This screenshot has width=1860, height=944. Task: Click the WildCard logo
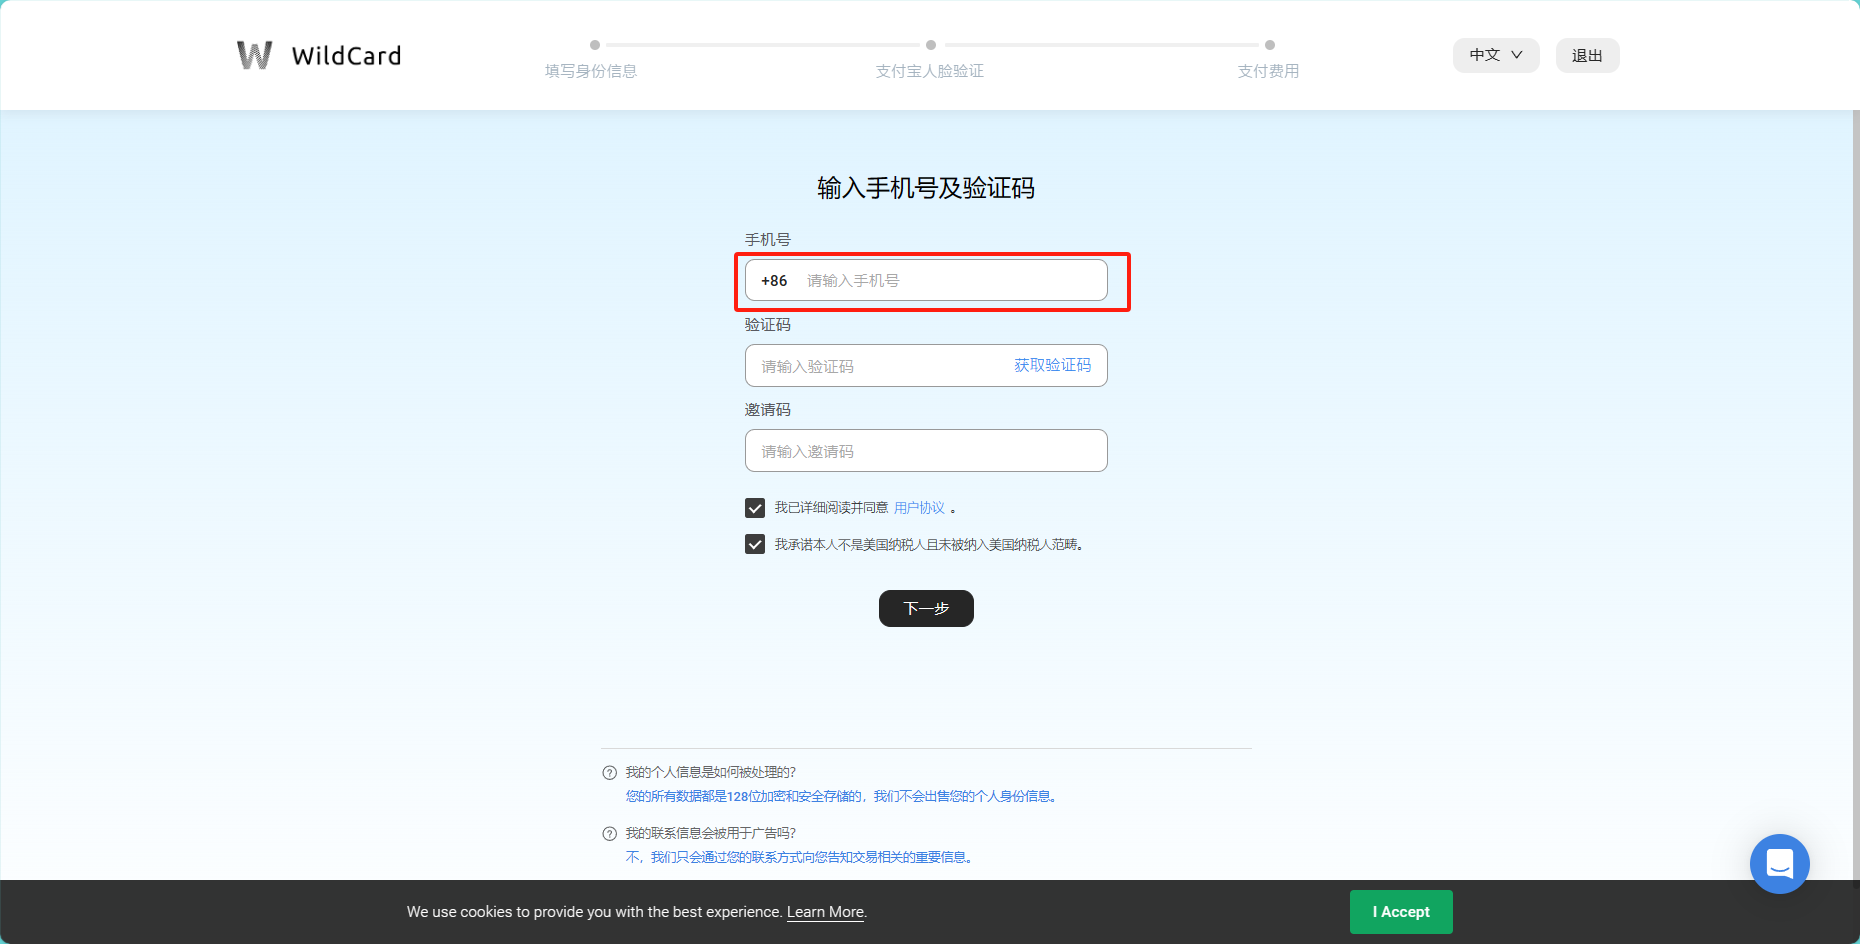click(318, 55)
